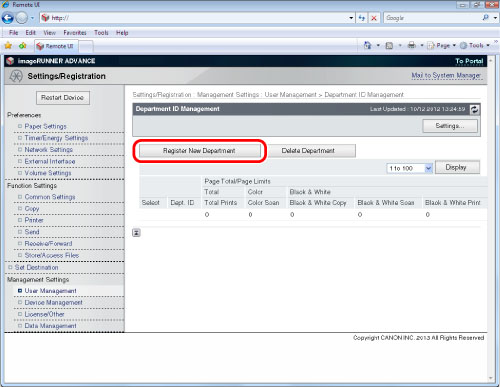Open the search provider dropdown arrow
The width and height of the screenshot is (500, 387).
click(495, 18)
